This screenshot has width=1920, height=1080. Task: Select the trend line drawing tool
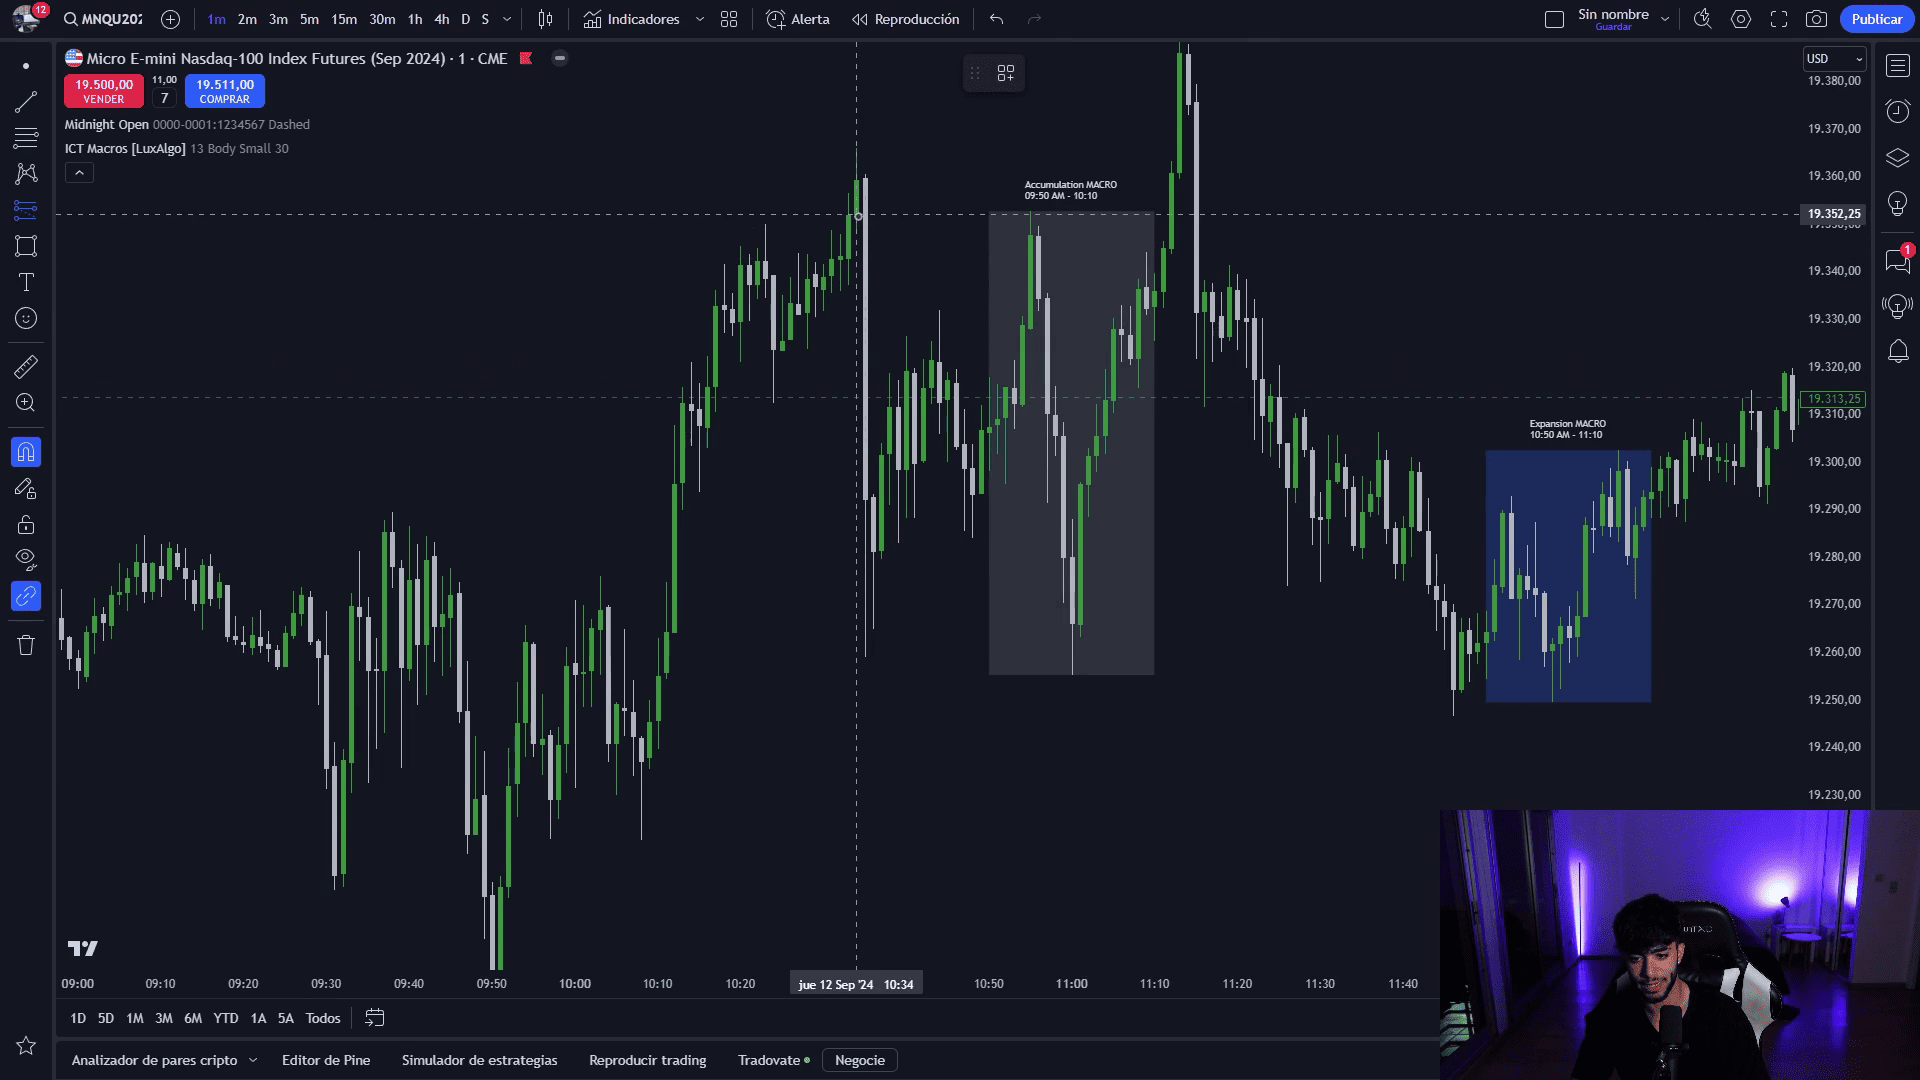click(x=26, y=101)
